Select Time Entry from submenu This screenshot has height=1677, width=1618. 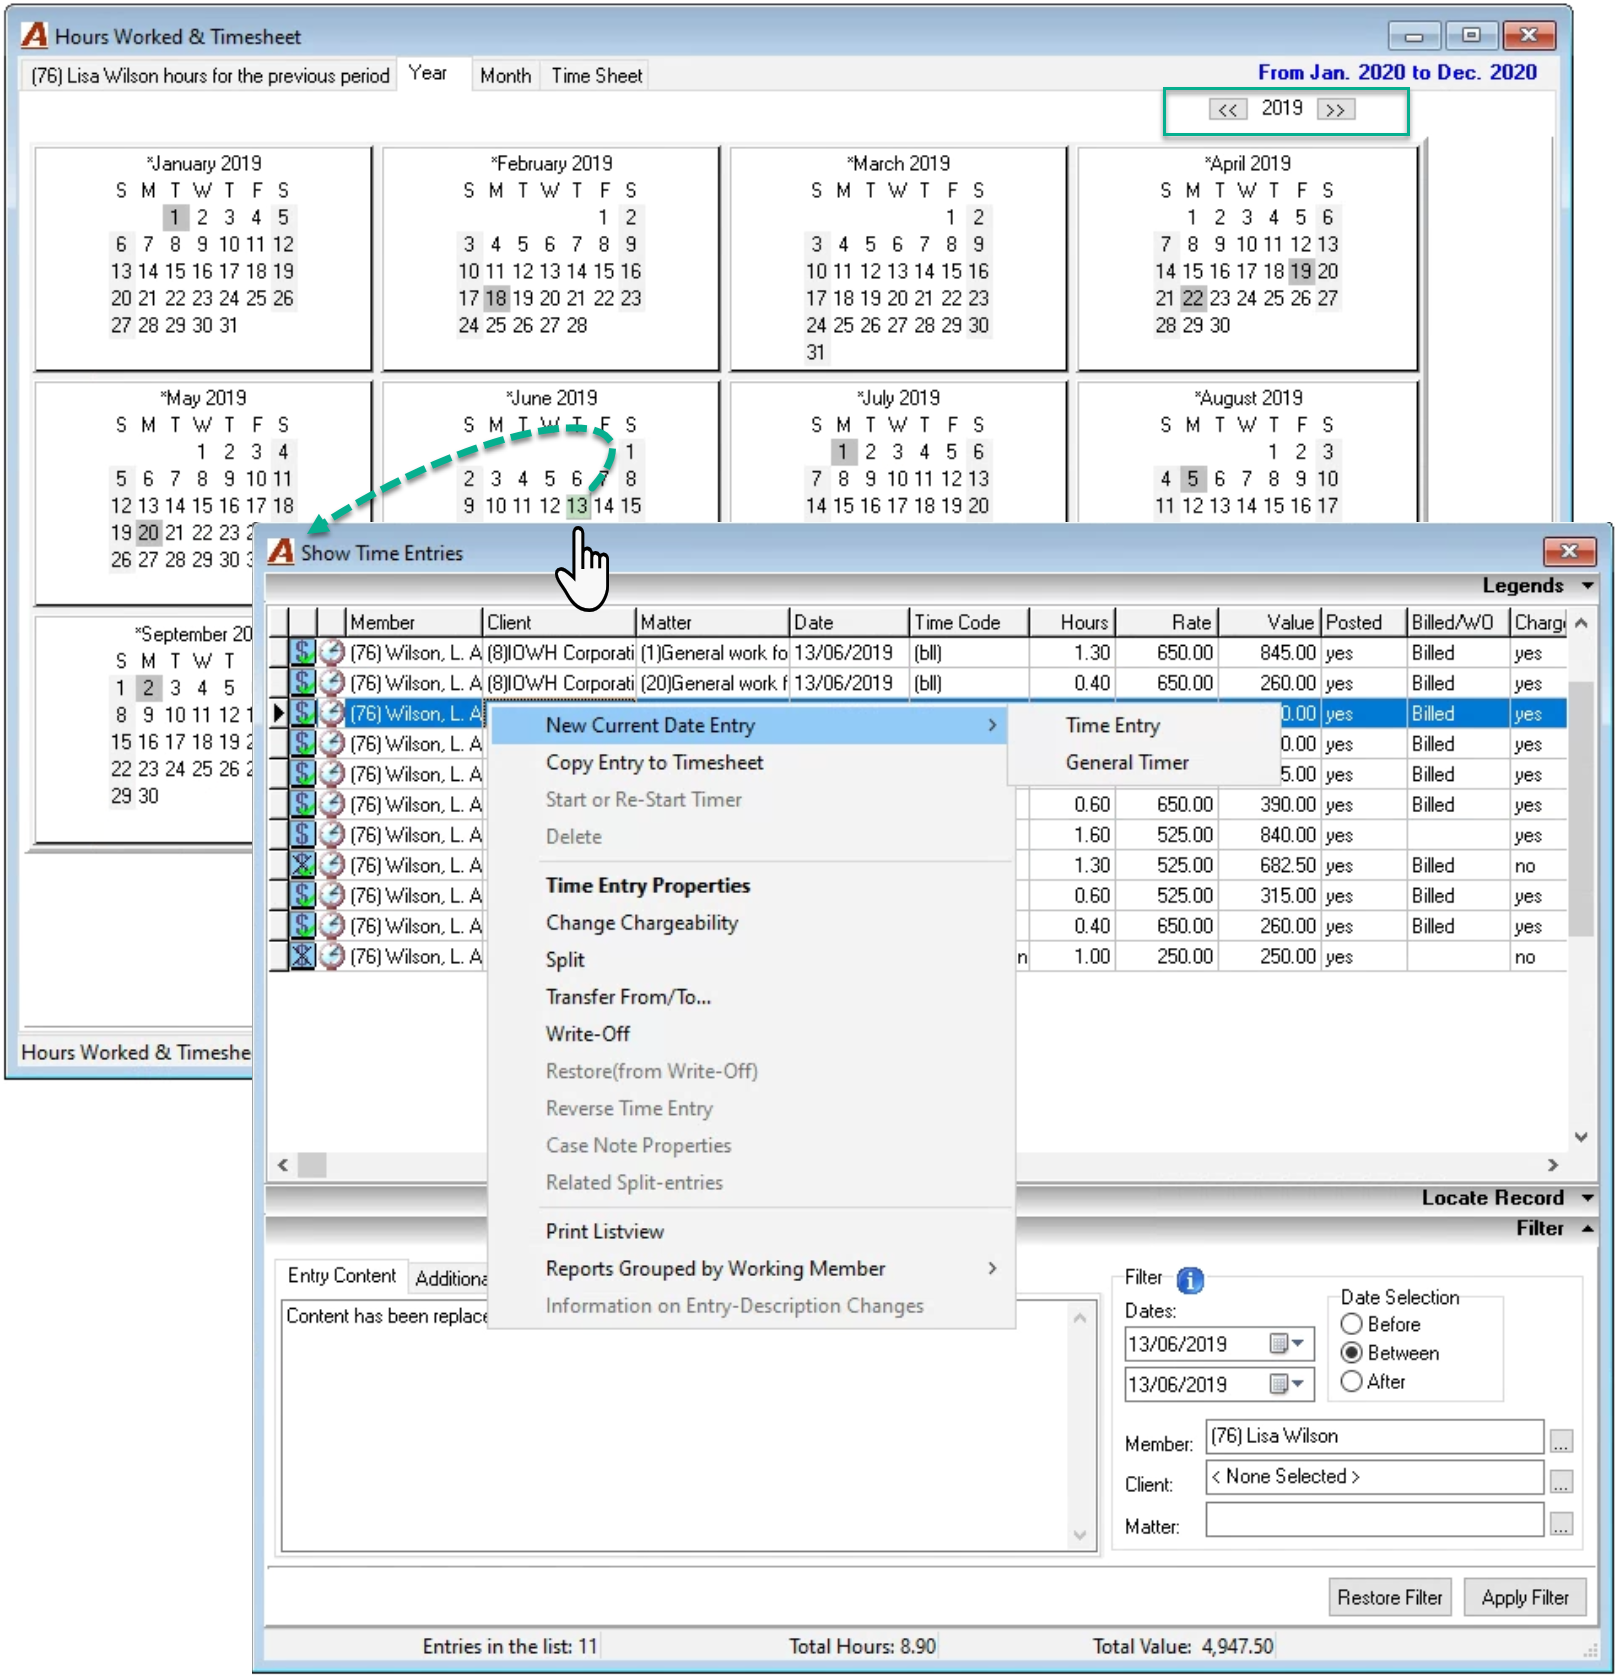click(x=1112, y=725)
